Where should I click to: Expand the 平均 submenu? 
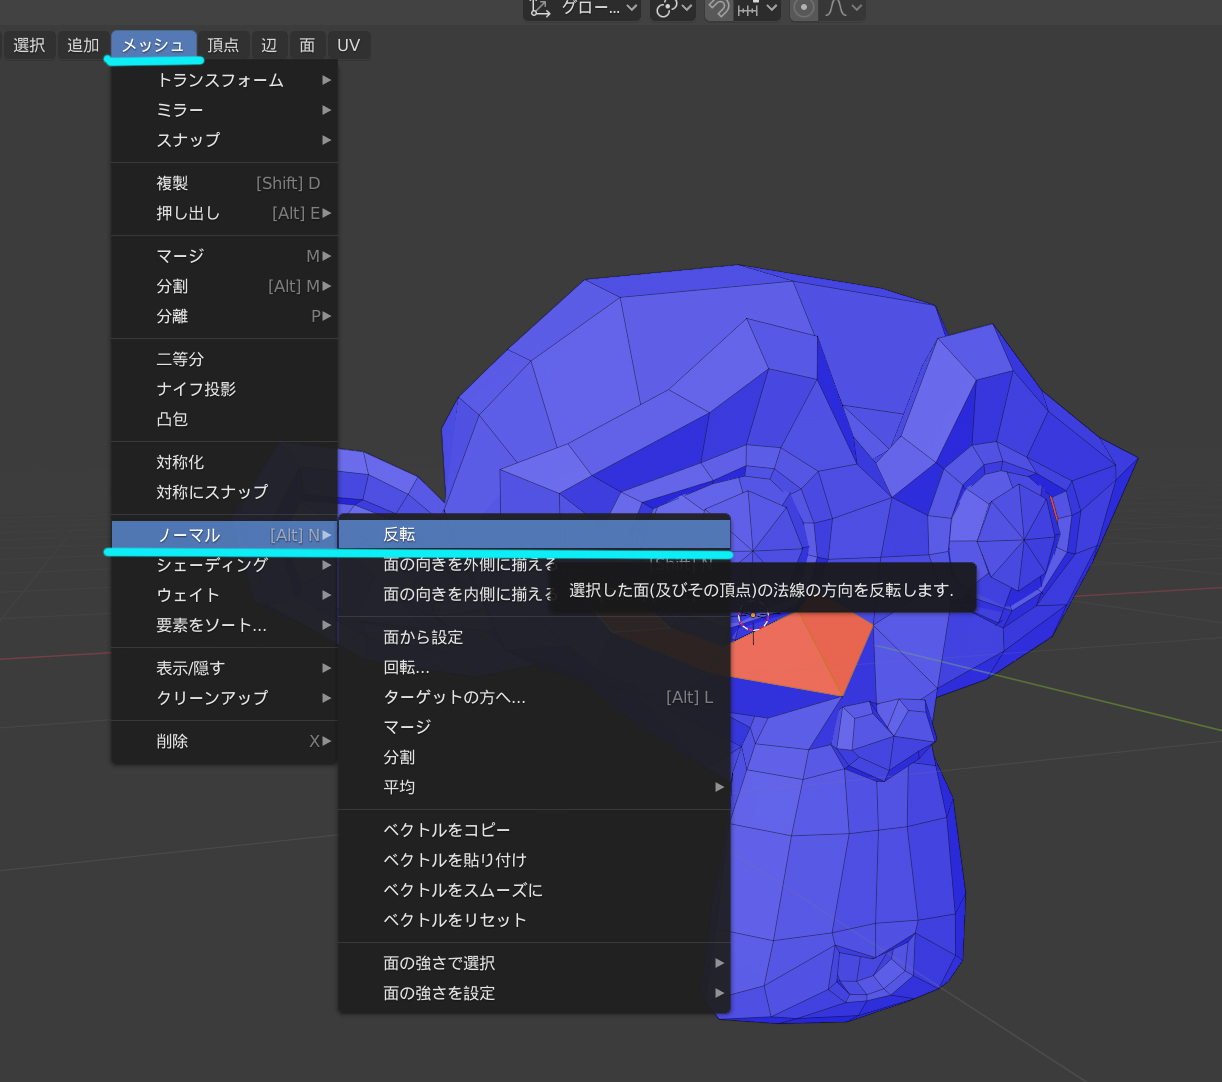[x=535, y=787]
